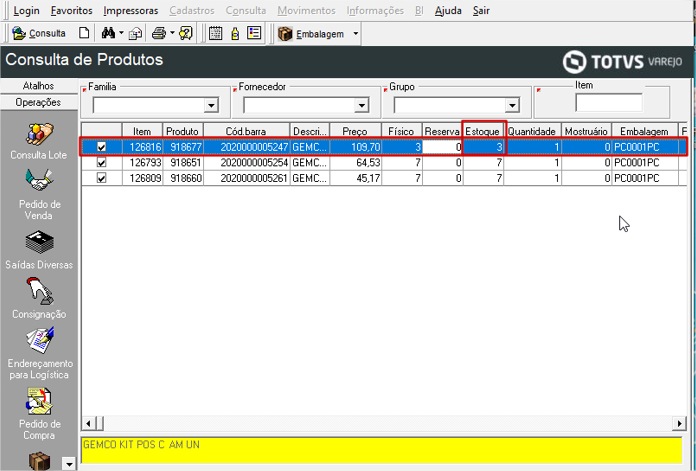Open the Favoritos menu

click(71, 11)
